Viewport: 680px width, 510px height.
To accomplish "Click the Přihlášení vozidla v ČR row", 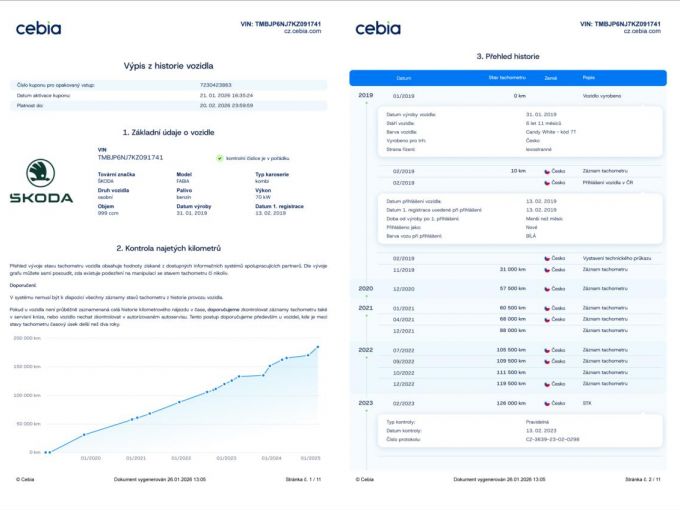I will coord(510,183).
